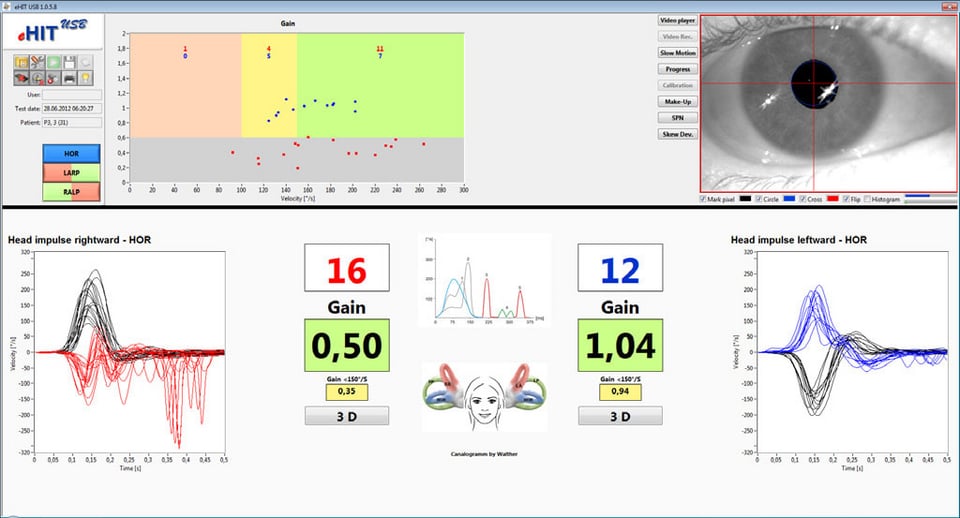Enable Histogram checkbox
The image size is (960, 518).
868,199
